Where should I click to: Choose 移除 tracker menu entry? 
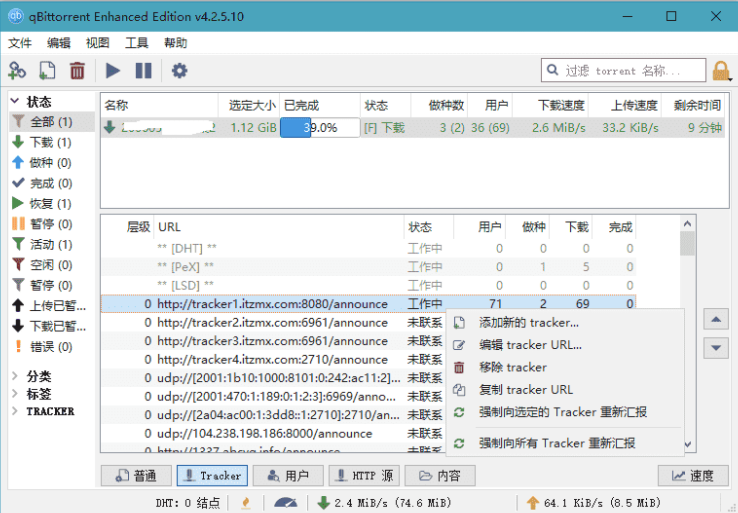565,368
